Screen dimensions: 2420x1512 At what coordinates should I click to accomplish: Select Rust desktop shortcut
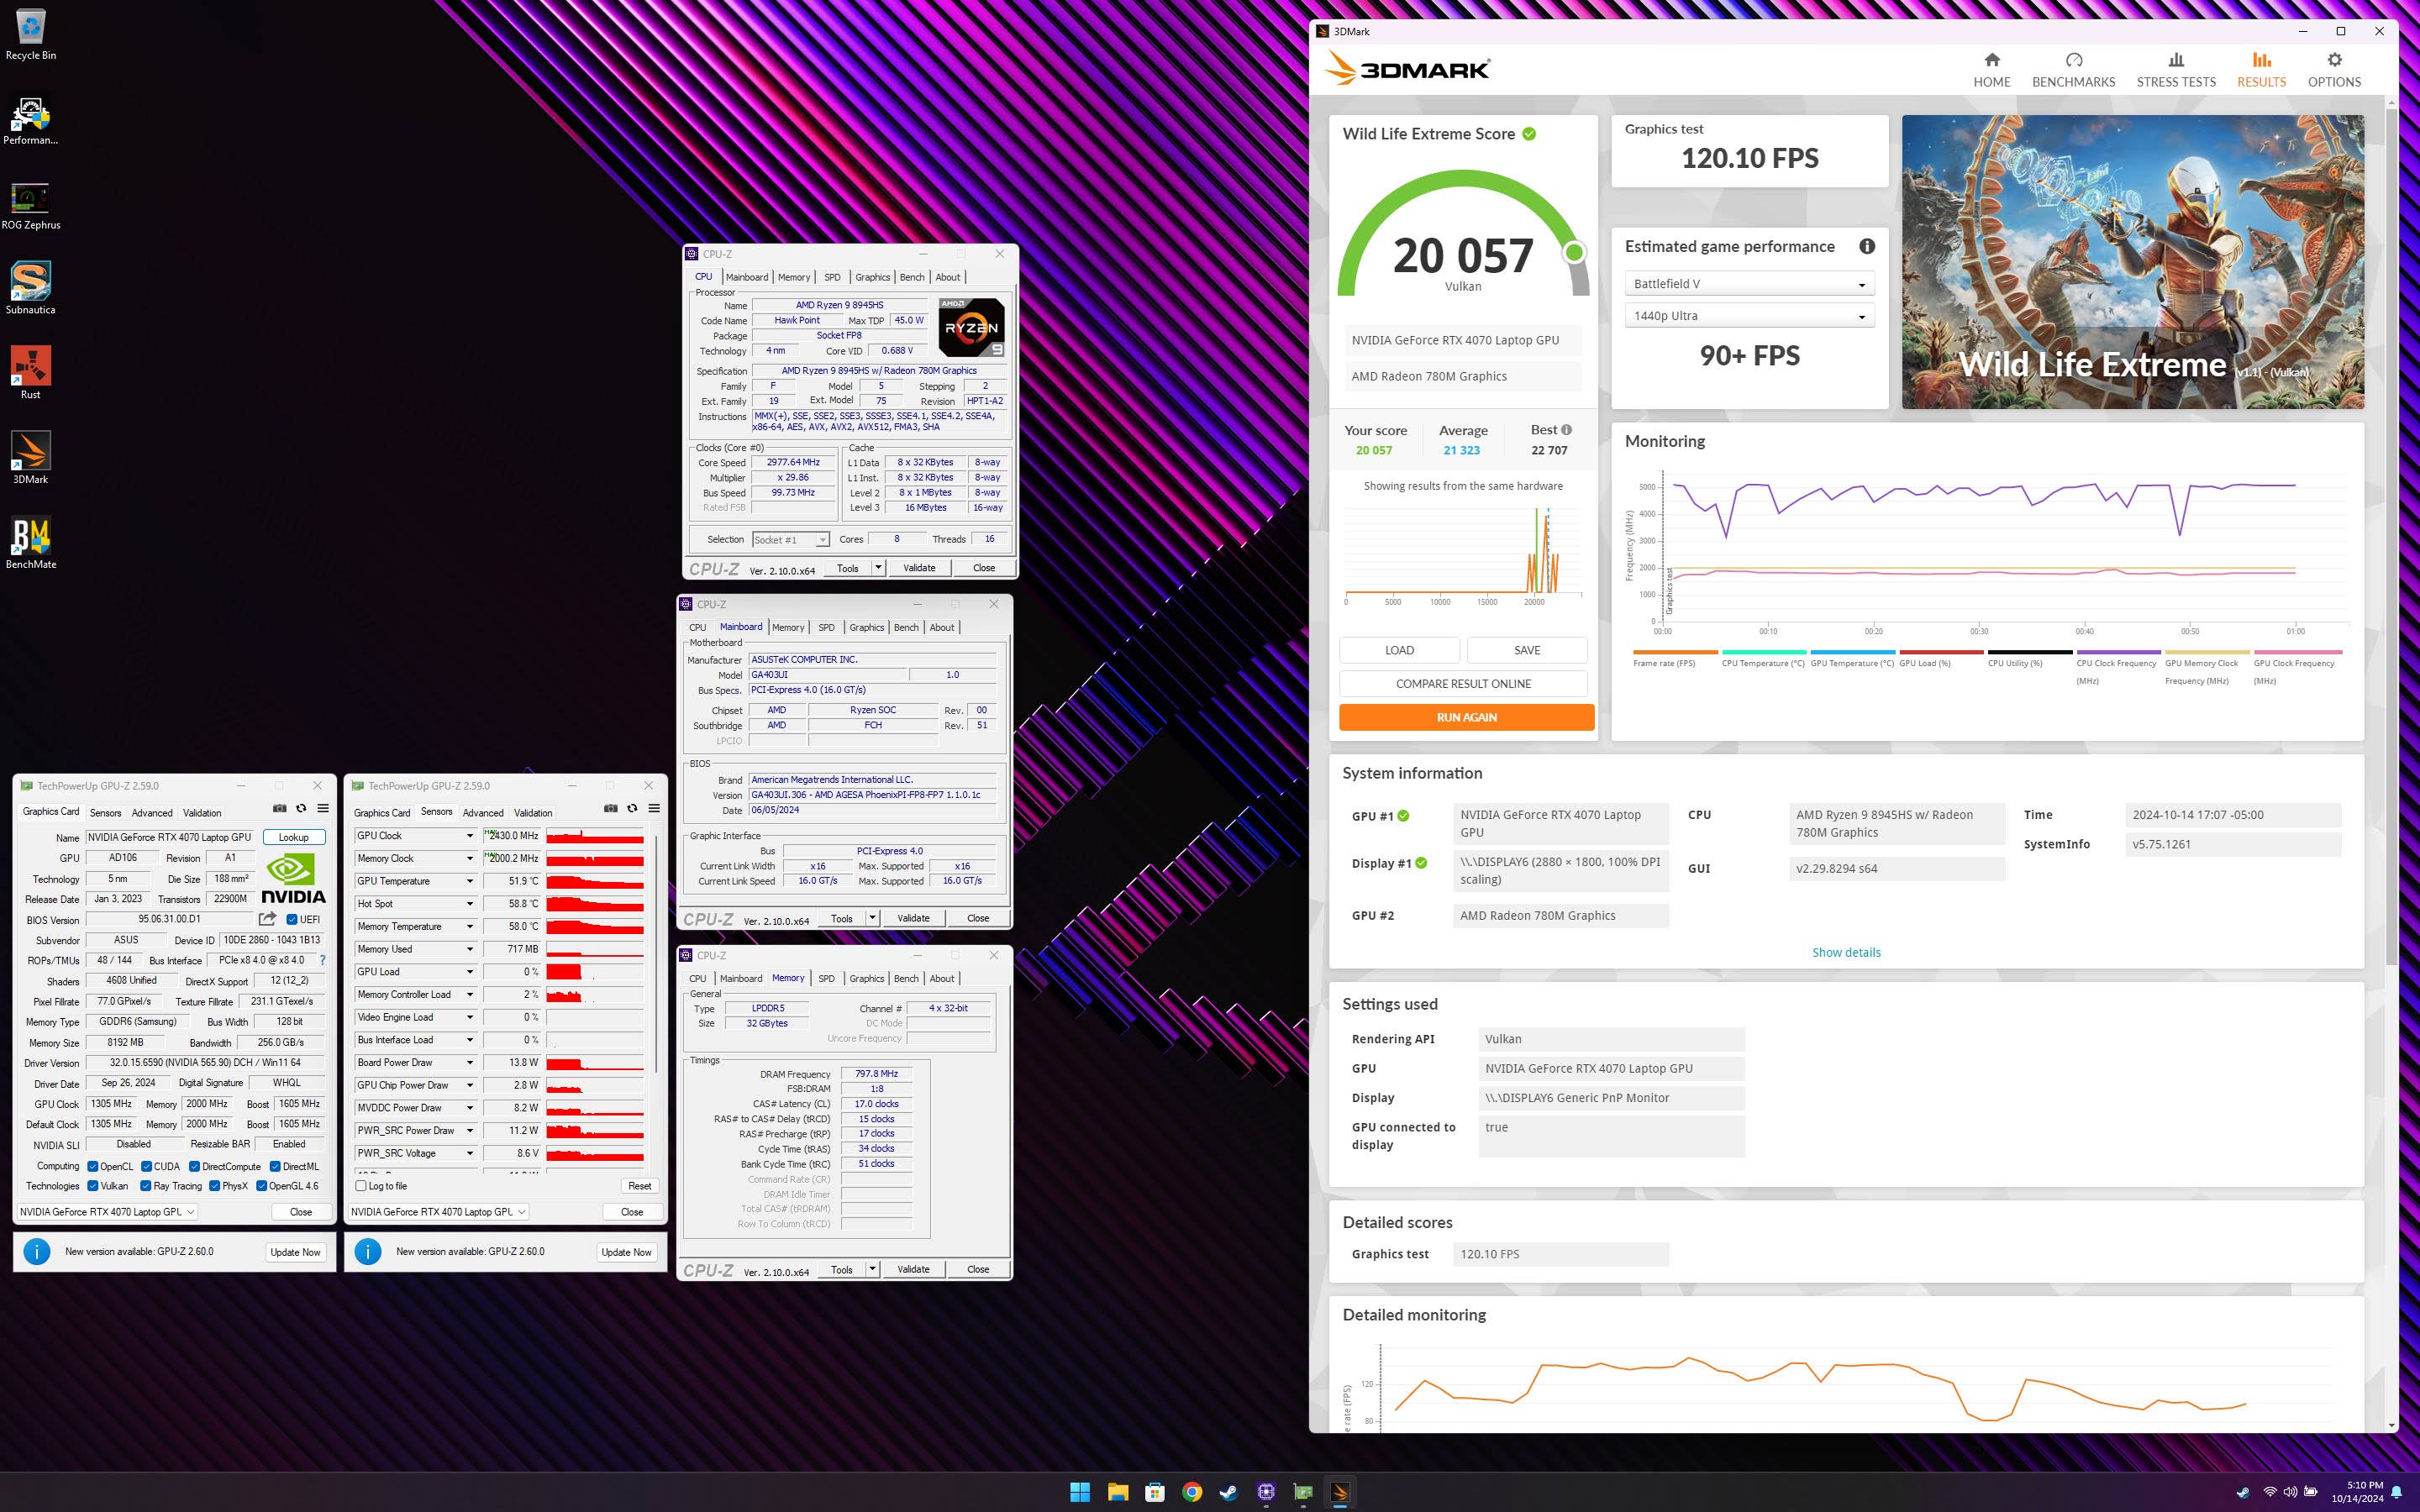(31, 374)
